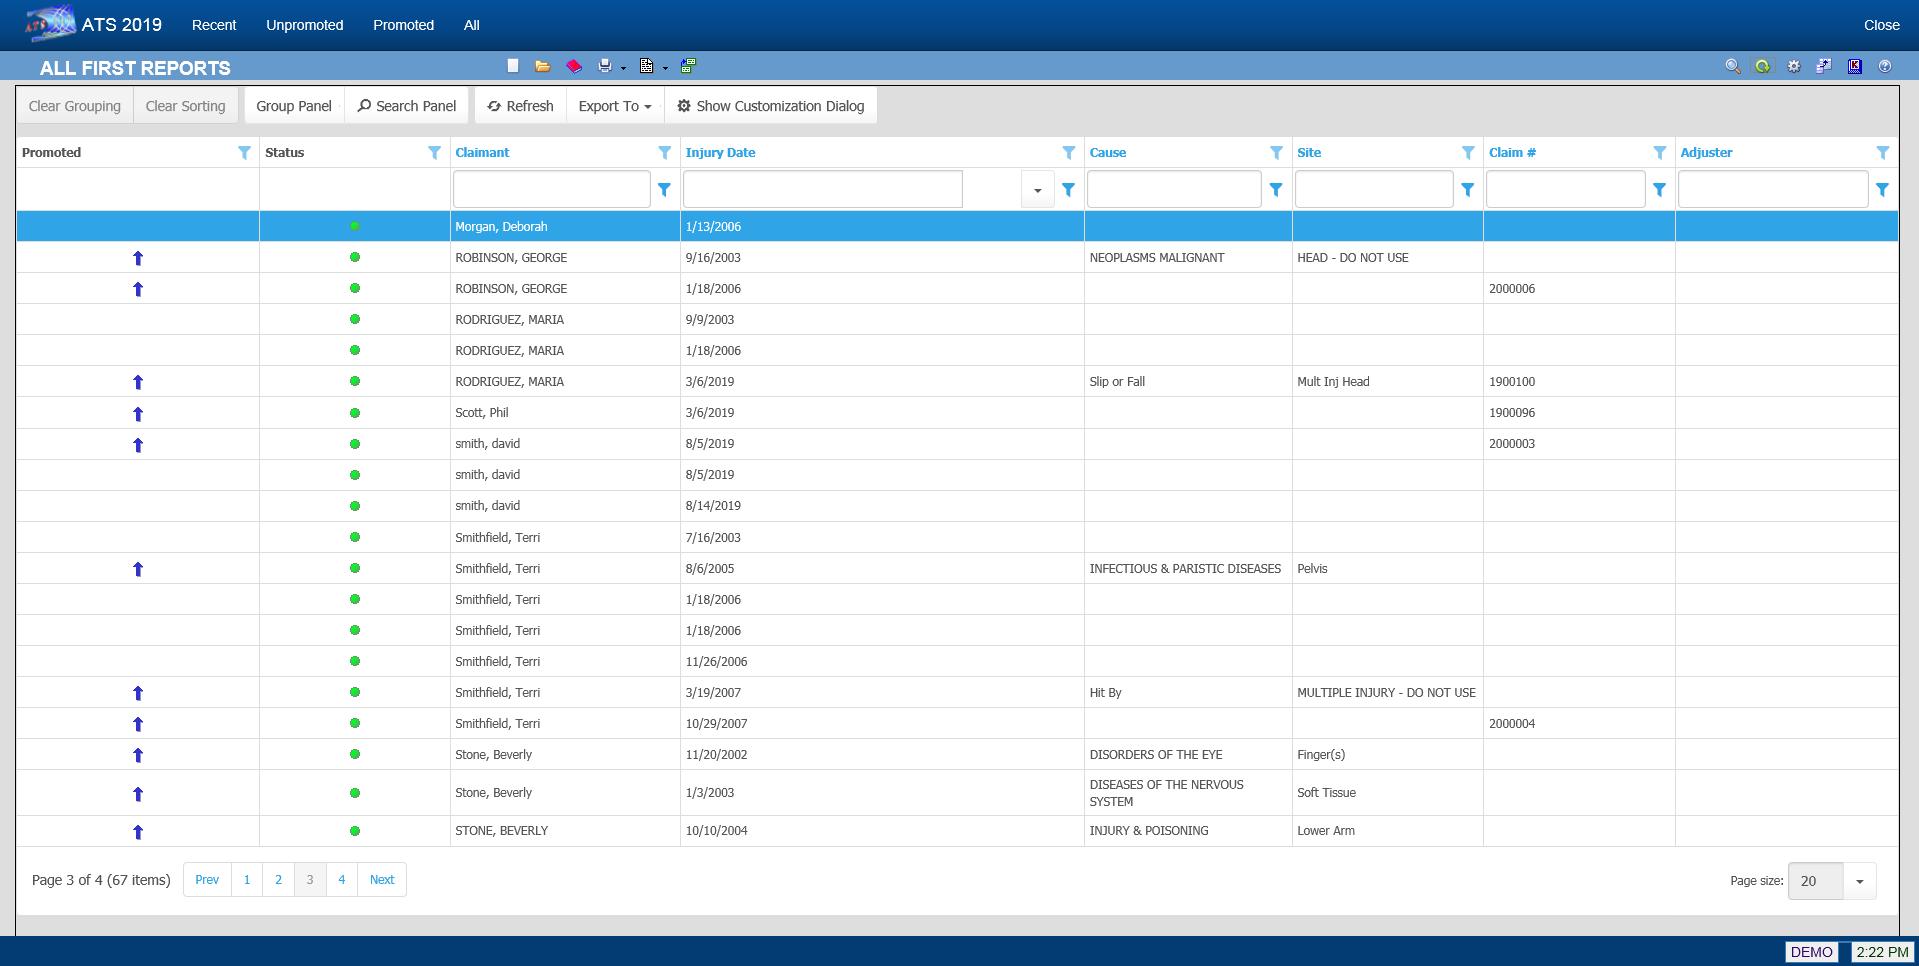Open the Promoted menu item
Viewport: 1919px width, 966px height.
click(403, 25)
